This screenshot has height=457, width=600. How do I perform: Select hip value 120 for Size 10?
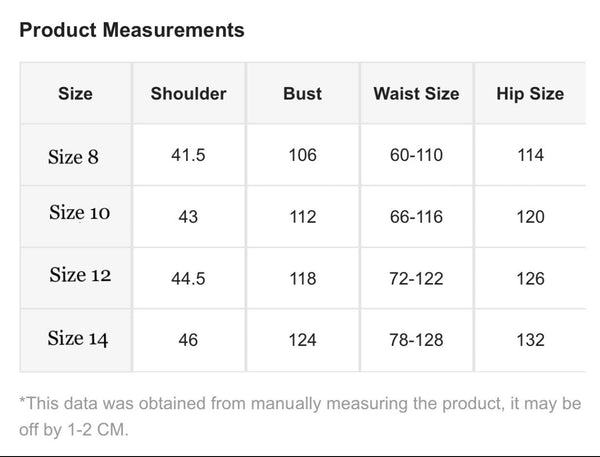[530, 217]
